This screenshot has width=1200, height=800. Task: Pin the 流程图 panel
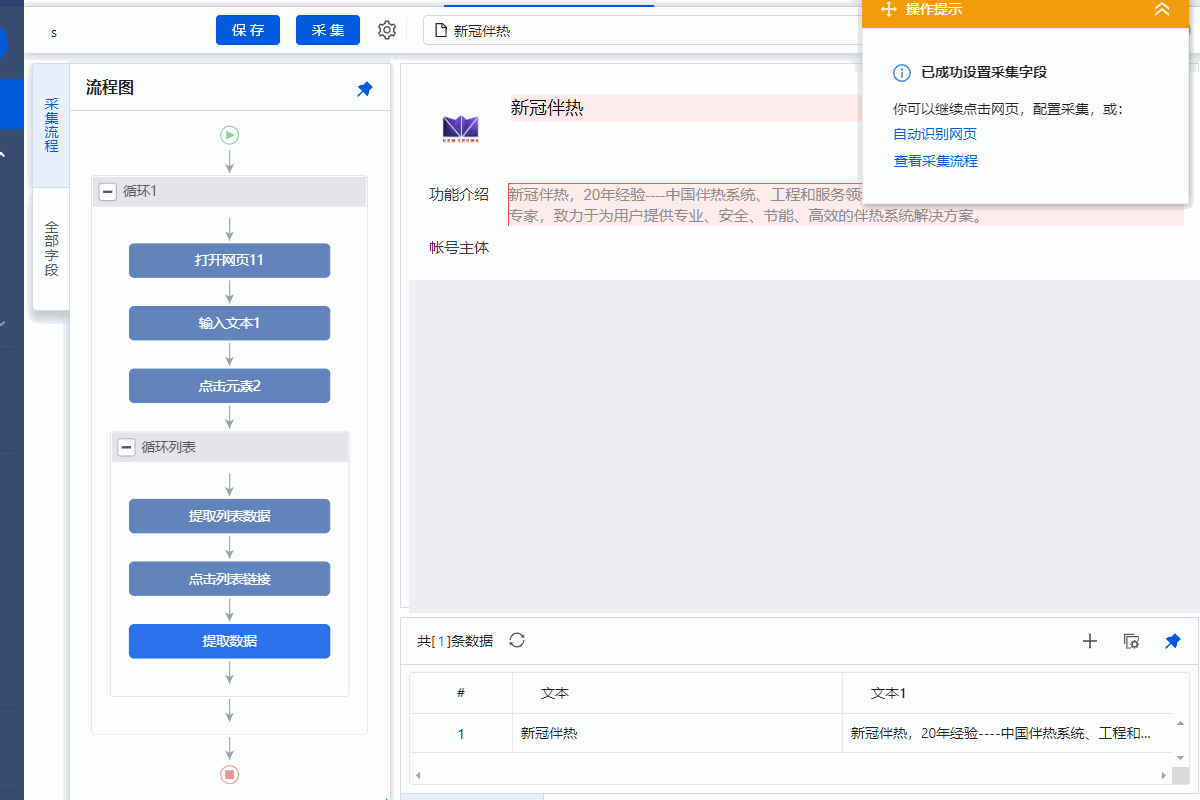[364, 89]
